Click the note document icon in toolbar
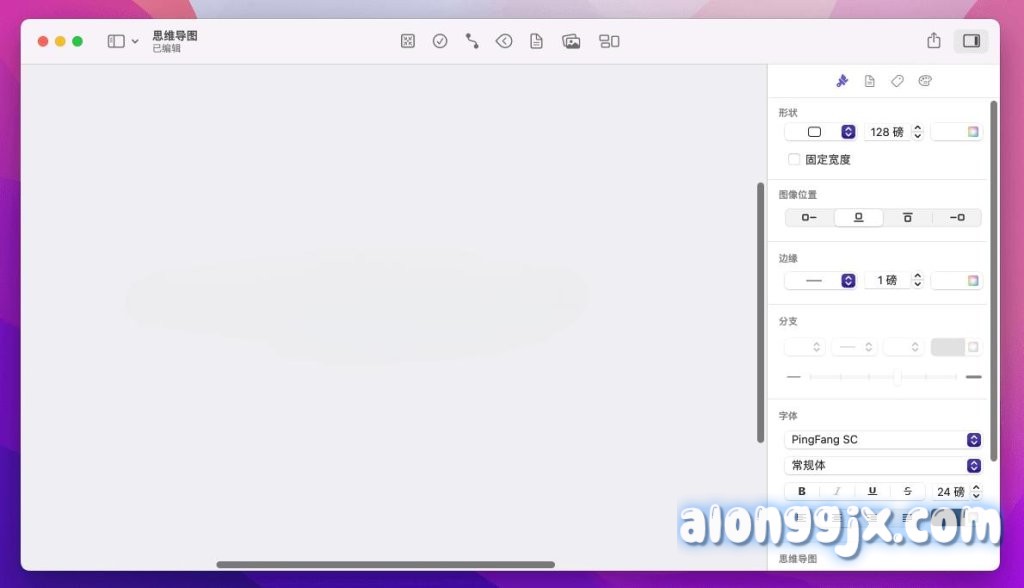This screenshot has height=588, width=1024. point(537,41)
